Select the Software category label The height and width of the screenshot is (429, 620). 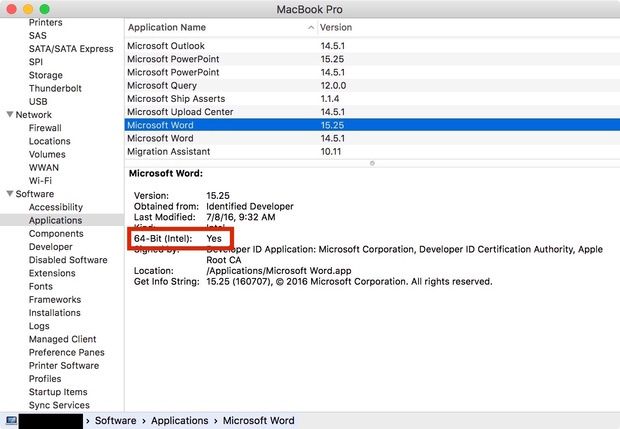point(35,194)
